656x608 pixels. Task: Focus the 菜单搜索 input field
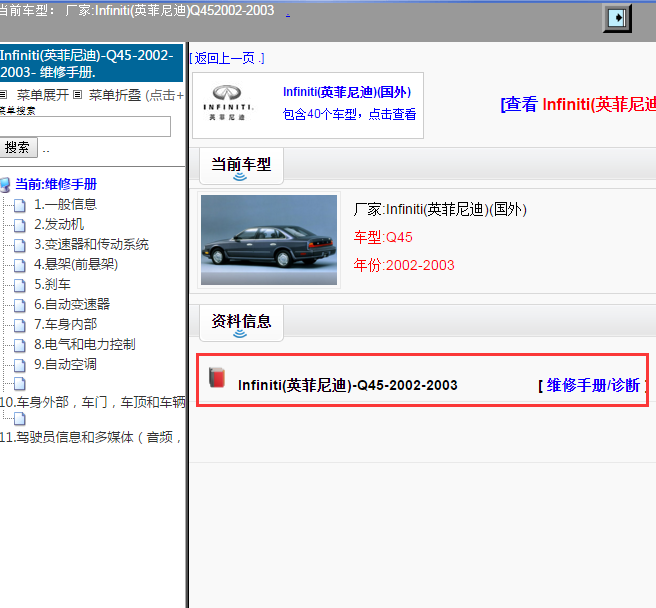click(x=85, y=126)
